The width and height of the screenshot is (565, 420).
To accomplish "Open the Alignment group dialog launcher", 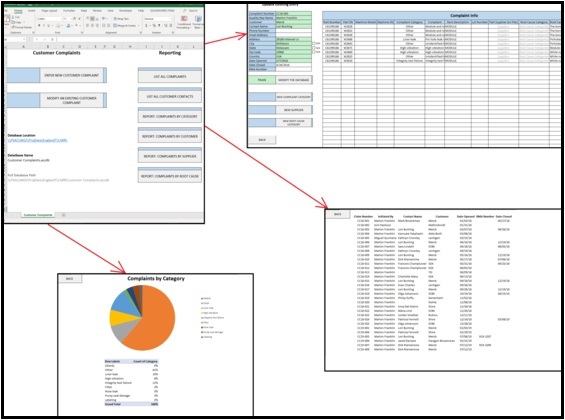I will pos(140,32).
